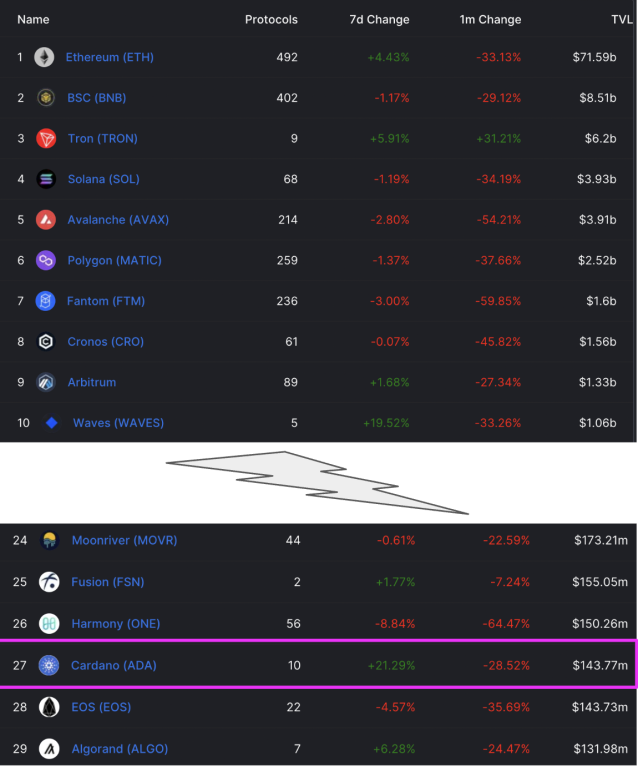This screenshot has width=638, height=766.
Task: Click the Algorand logo icon
Action: (x=49, y=749)
